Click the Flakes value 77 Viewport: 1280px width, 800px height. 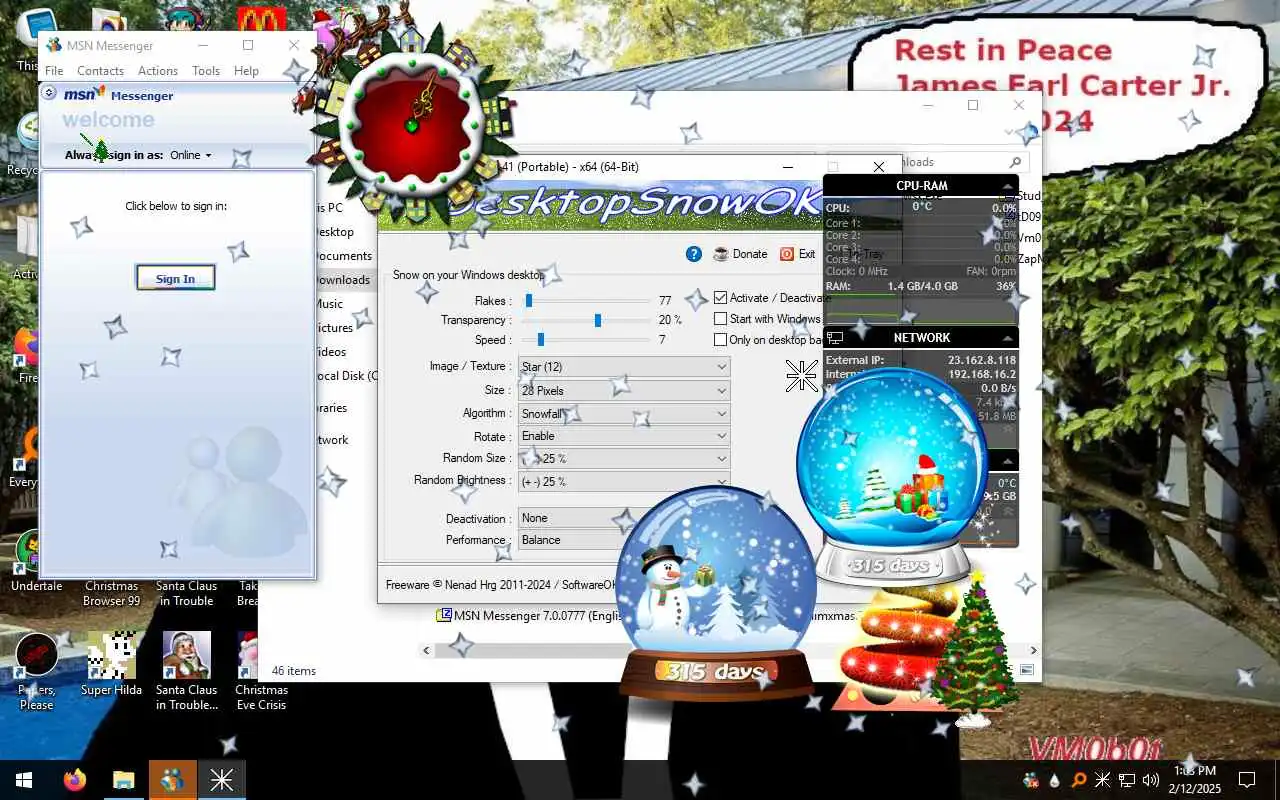pos(665,300)
